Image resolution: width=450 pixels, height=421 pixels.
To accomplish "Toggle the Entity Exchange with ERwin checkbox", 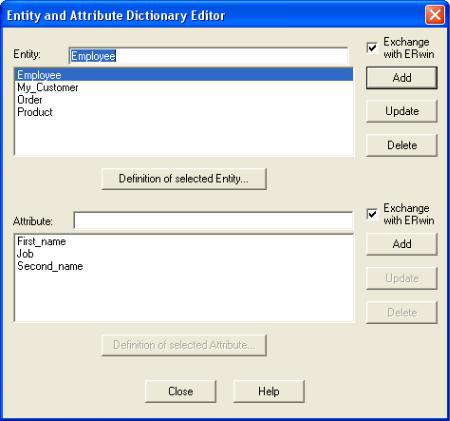I will pos(372,48).
